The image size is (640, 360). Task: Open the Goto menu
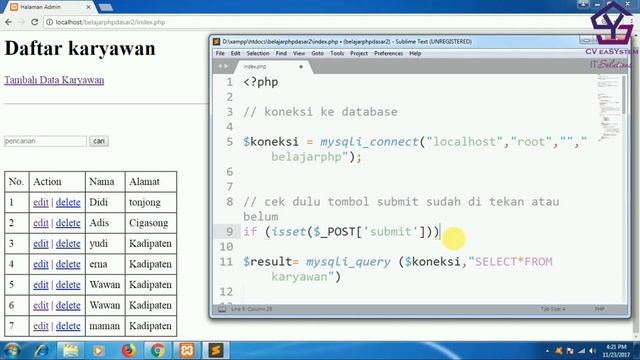[x=317, y=53]
